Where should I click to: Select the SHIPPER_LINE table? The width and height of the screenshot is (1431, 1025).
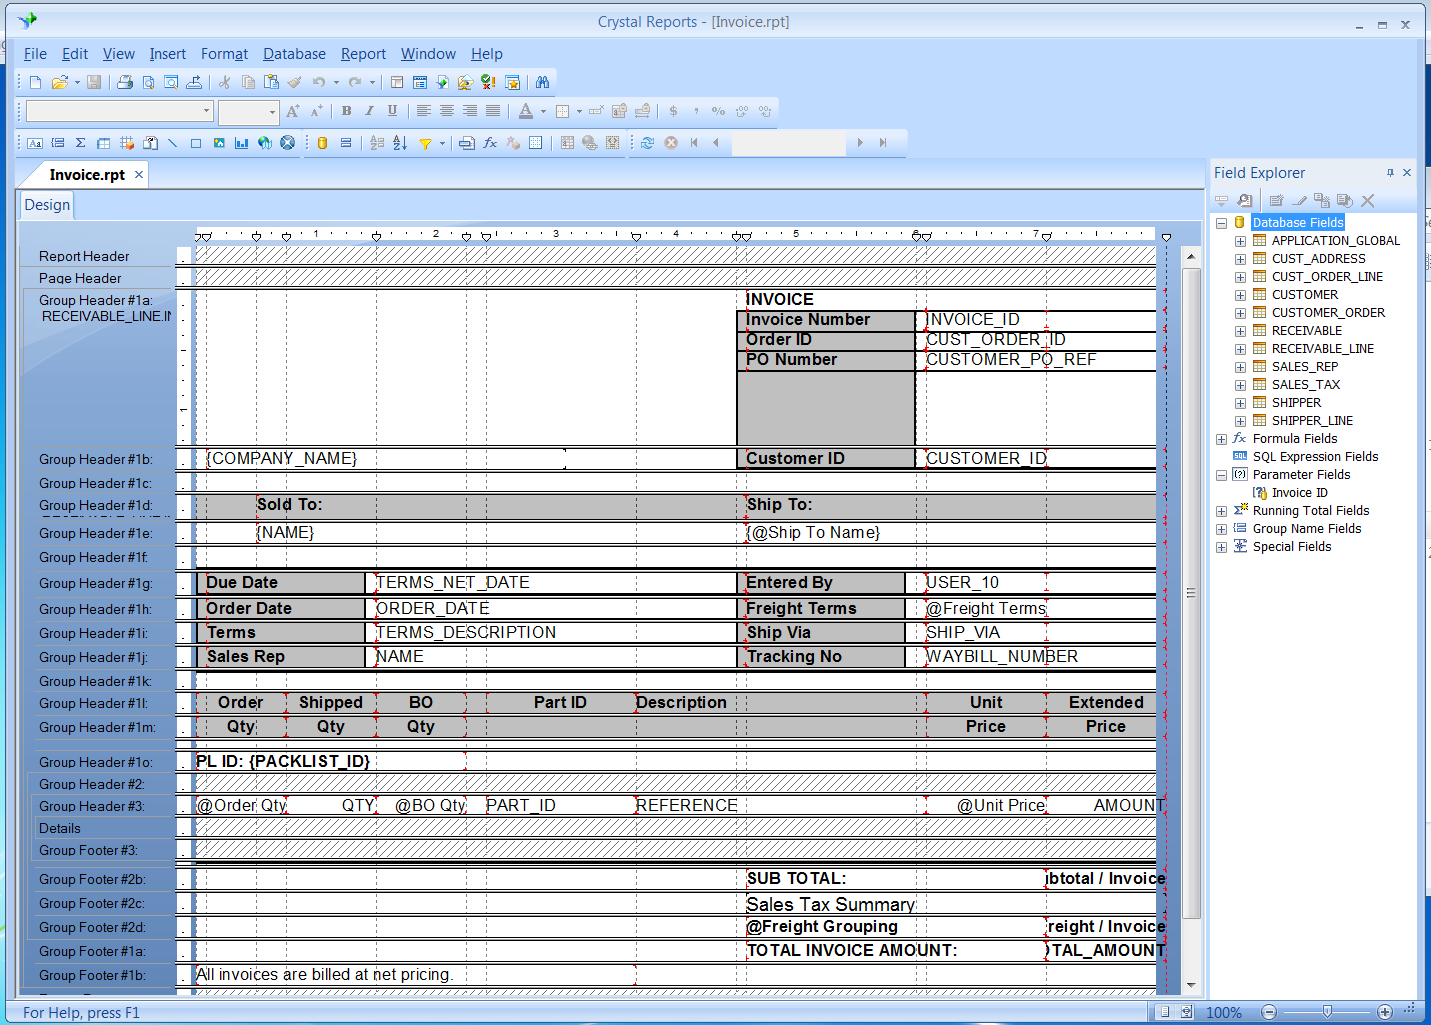[1312, 421]
